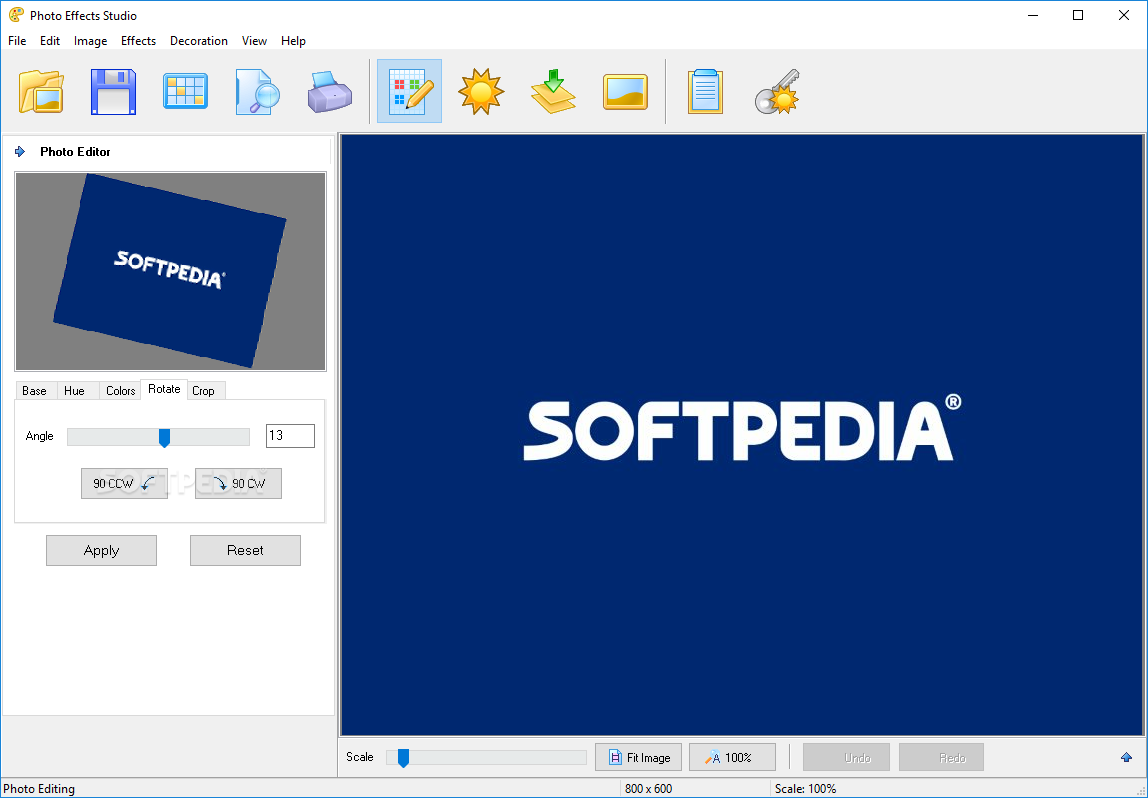Open effects with the sun icon

(481, 92)
